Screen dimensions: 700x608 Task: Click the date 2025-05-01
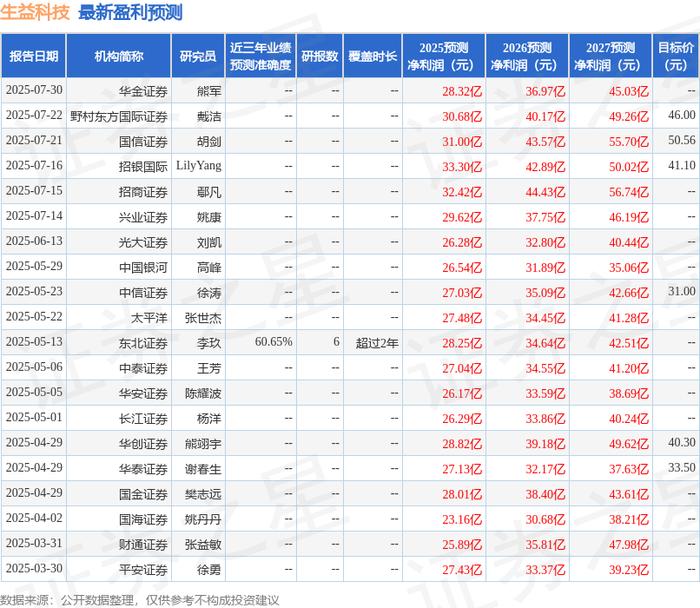tap(34, 417)
